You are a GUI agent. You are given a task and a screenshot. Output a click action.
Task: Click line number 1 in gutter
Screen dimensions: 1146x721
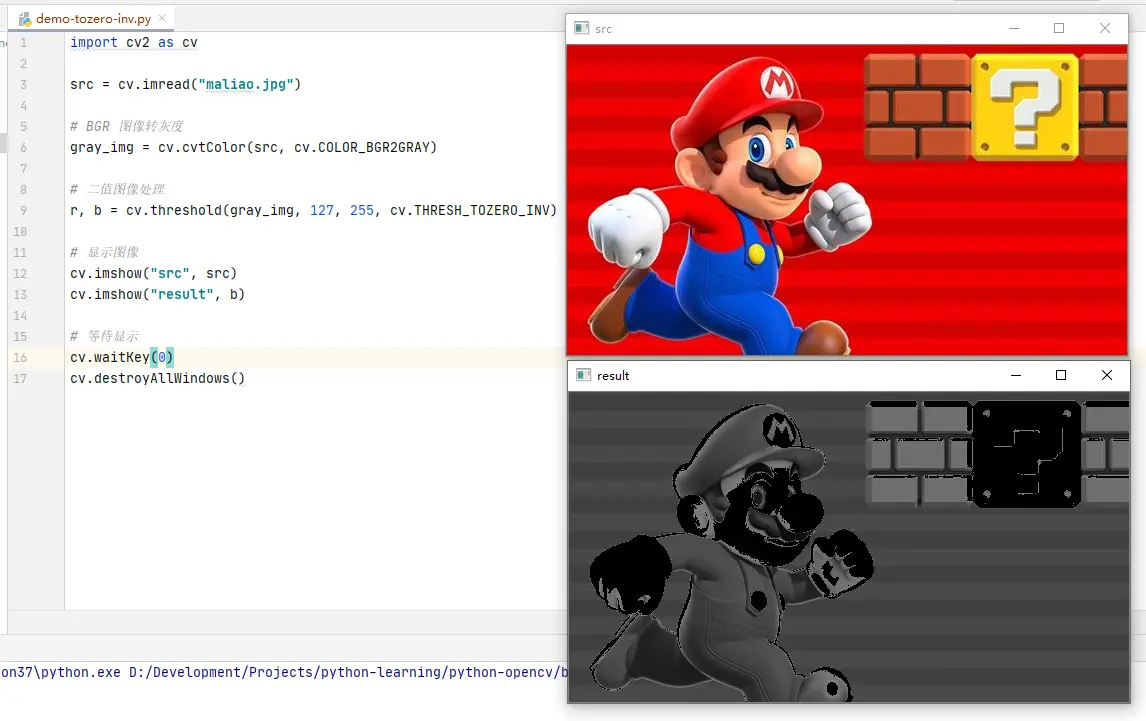point(23,43)
